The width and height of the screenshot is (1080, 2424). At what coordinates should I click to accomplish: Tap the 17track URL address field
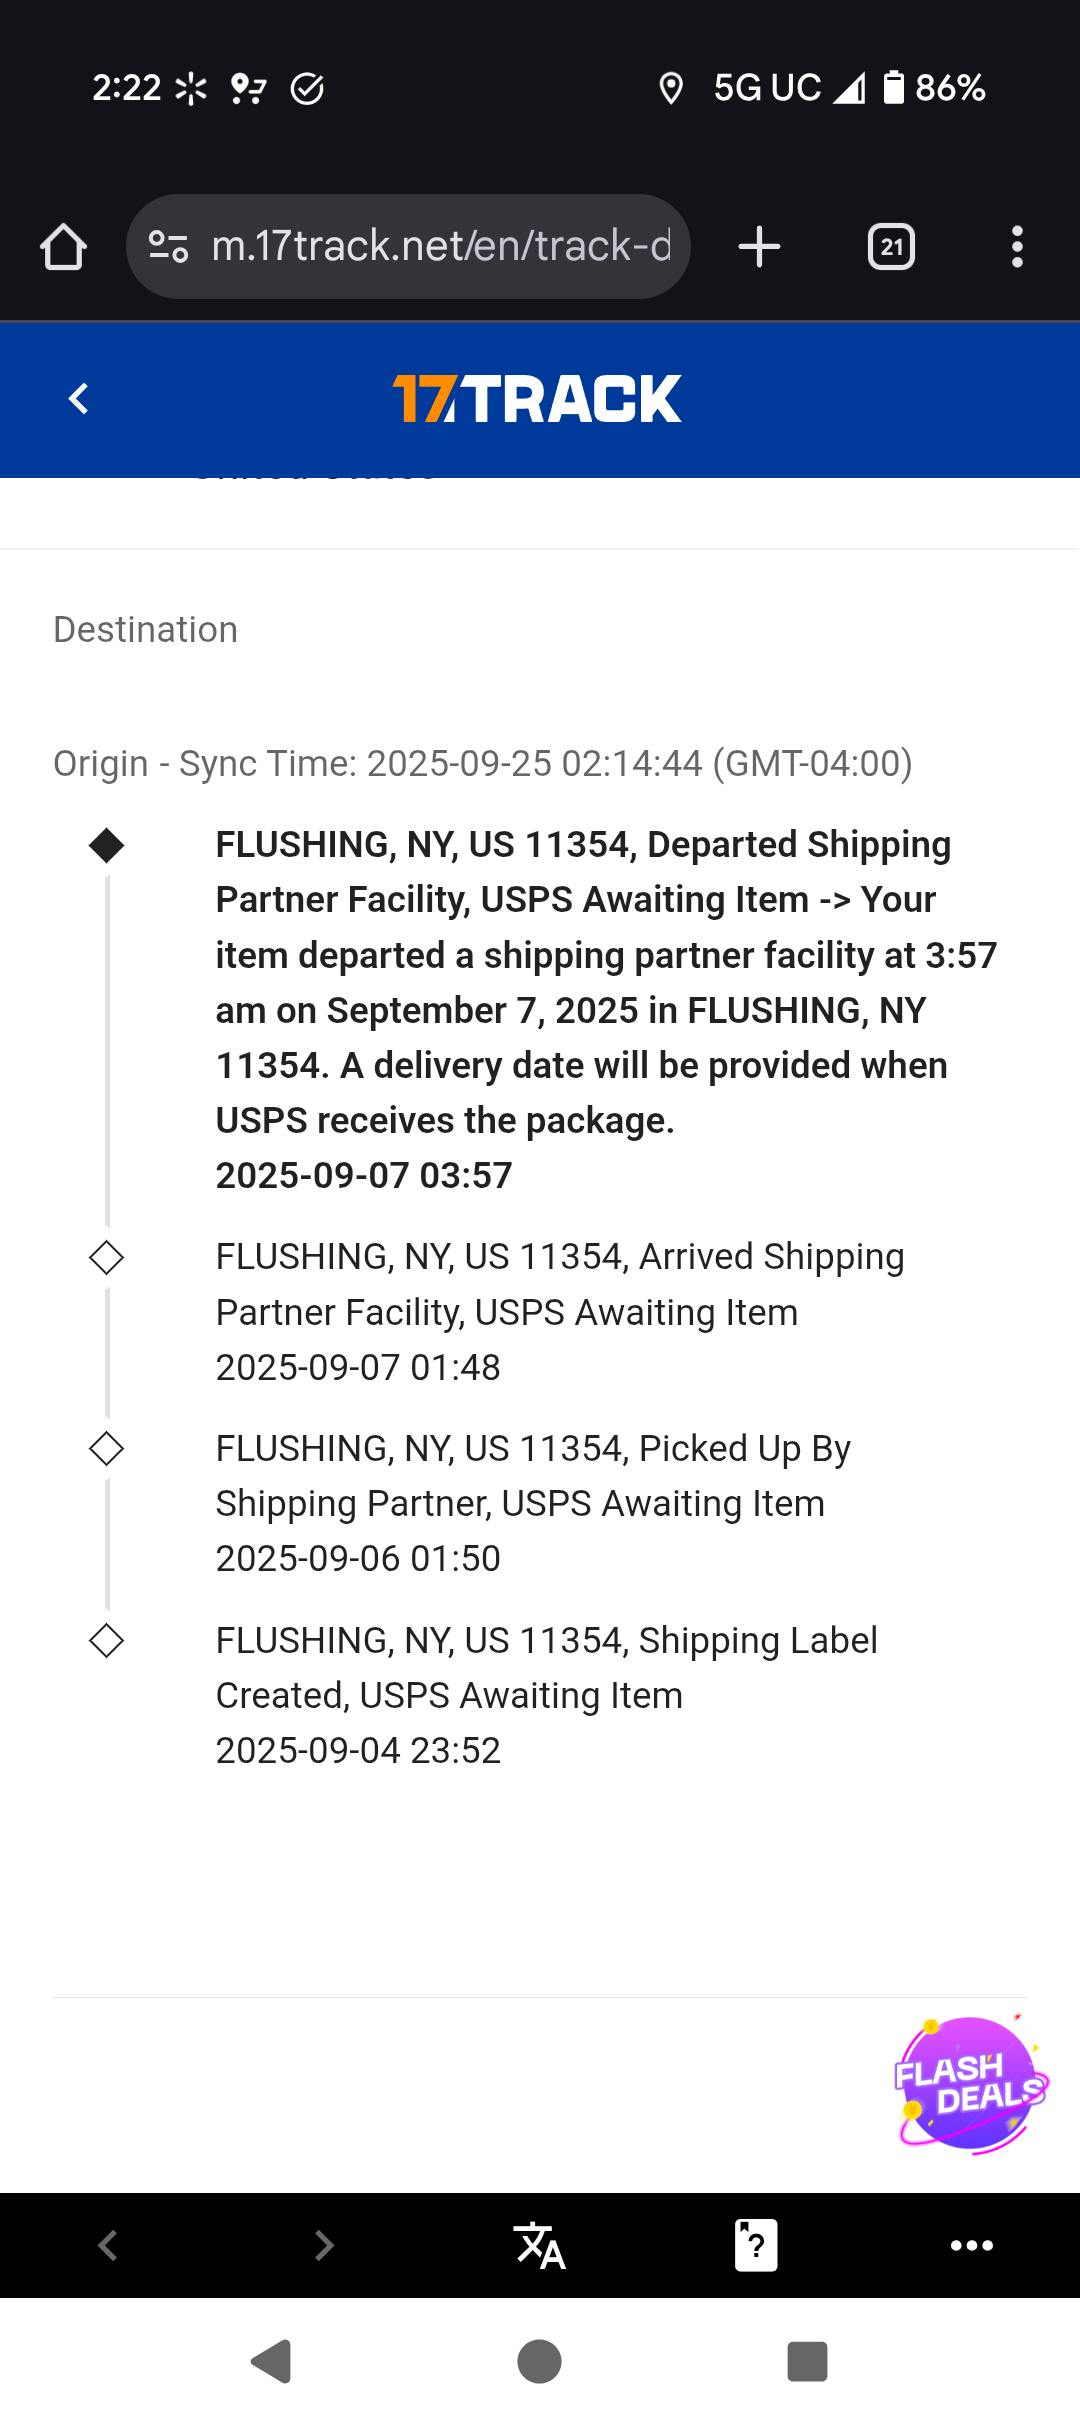coord(440,246)
